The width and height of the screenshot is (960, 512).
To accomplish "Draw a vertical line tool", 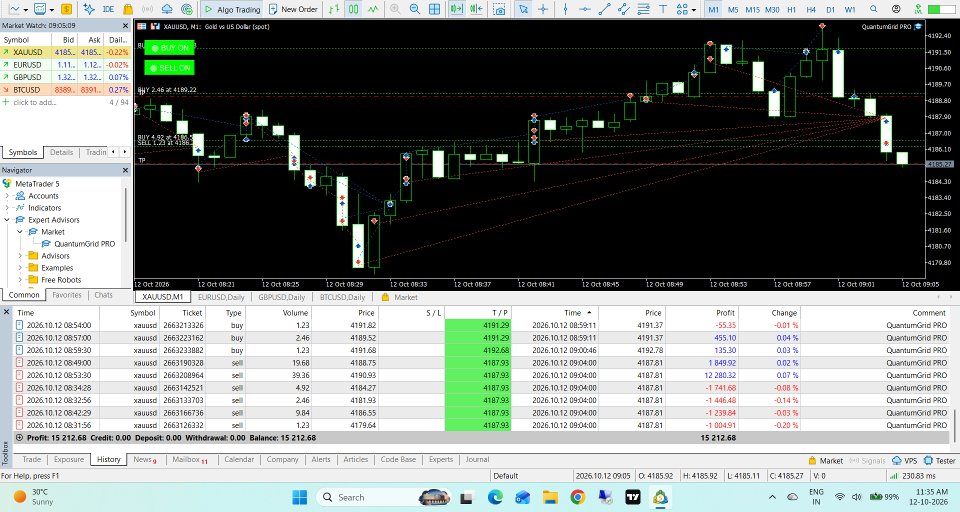I will click(565, 9).
